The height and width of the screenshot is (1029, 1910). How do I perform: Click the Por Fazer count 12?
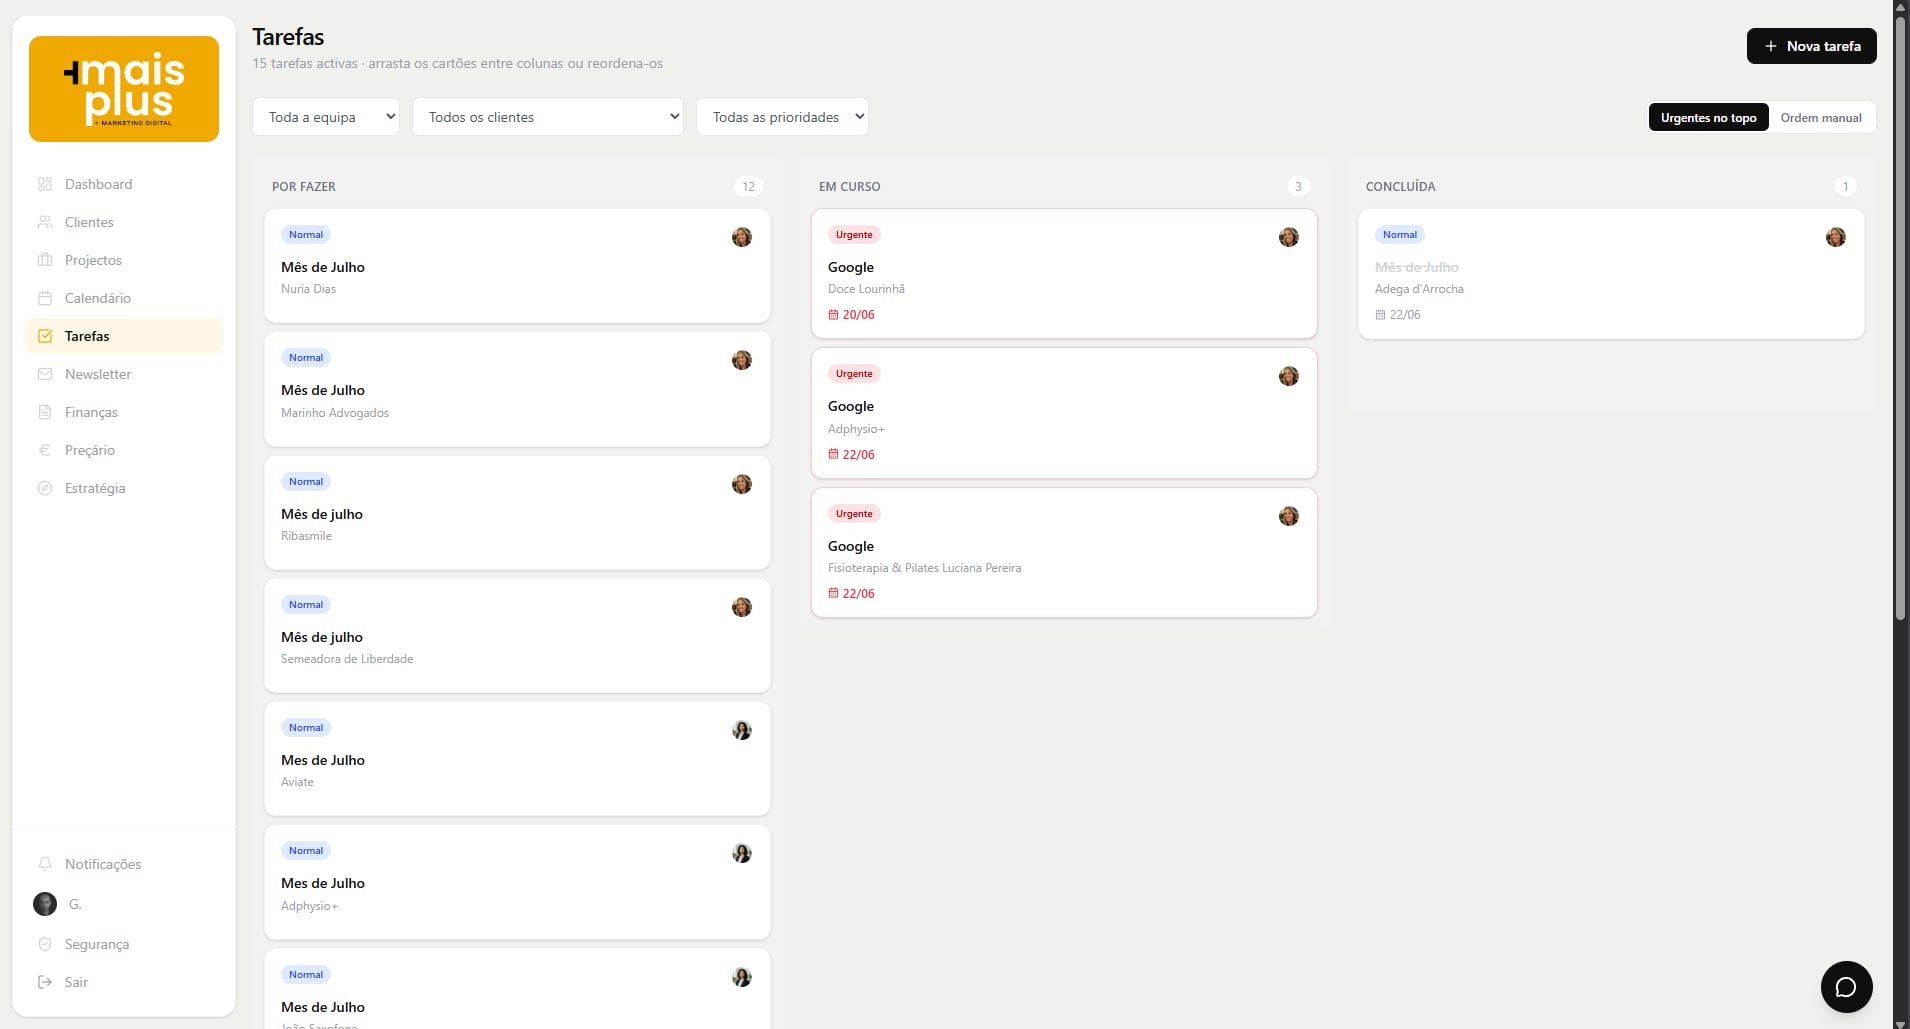748,186
